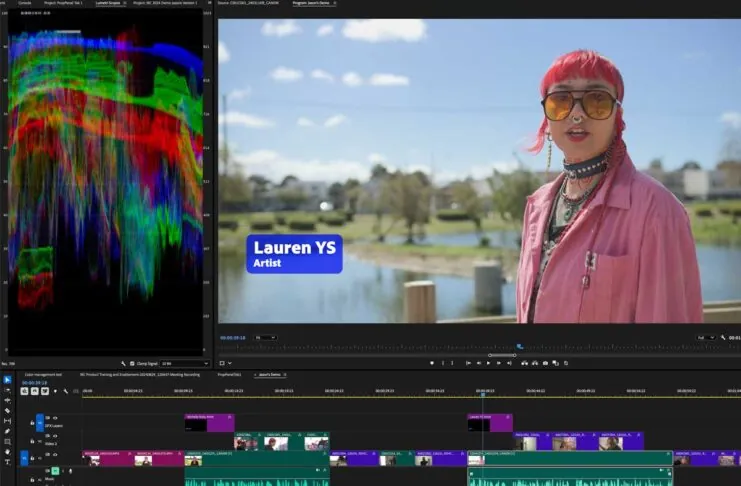Viewport: 741px width, 486px height.
Task: Select the Type tool in toolbar
Action: [7, 462]
